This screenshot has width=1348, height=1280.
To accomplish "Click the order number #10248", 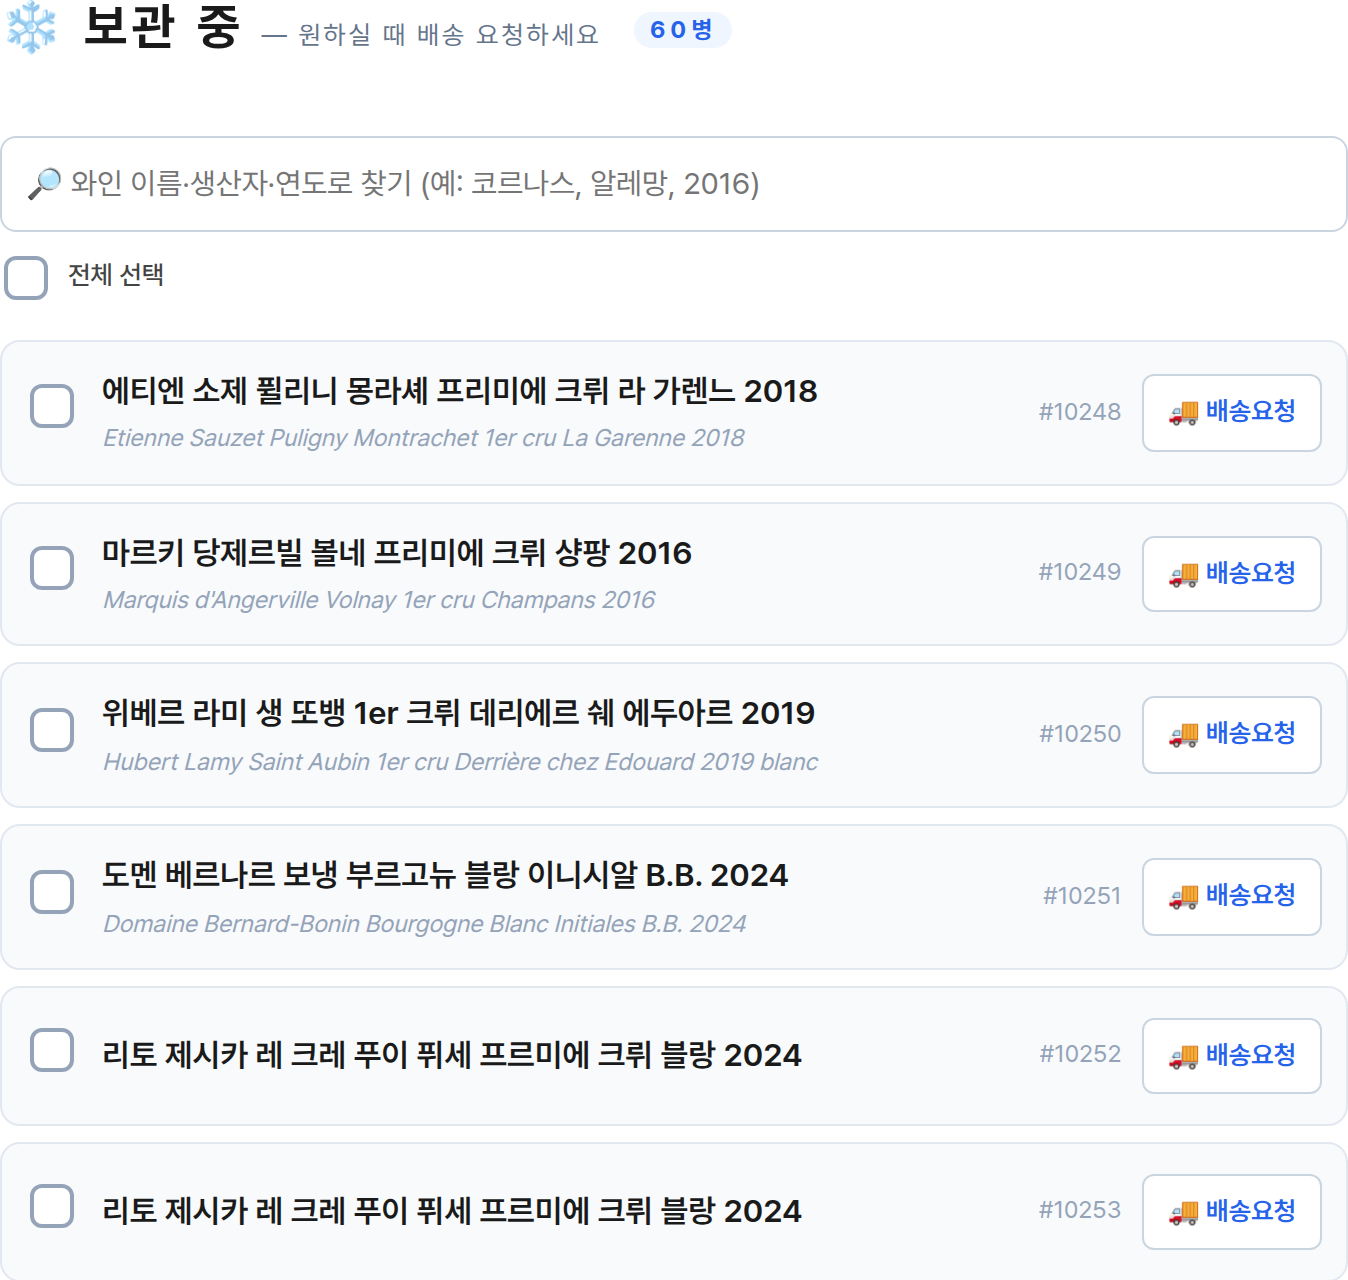I will click(x=1080, y=412).
